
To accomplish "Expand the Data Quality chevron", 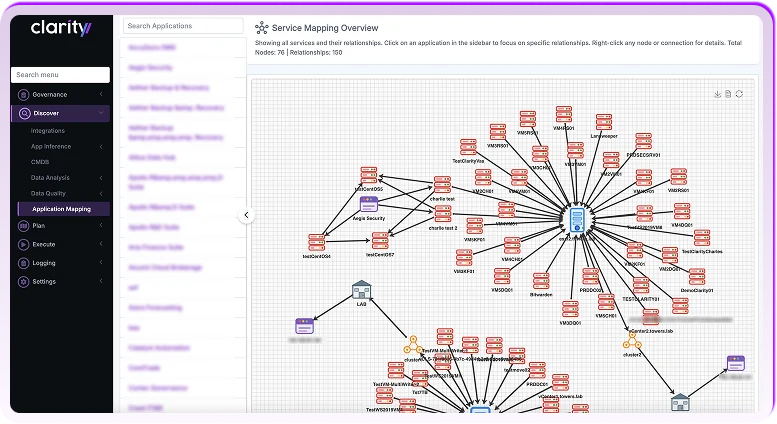I will click(x=101, y=194).
